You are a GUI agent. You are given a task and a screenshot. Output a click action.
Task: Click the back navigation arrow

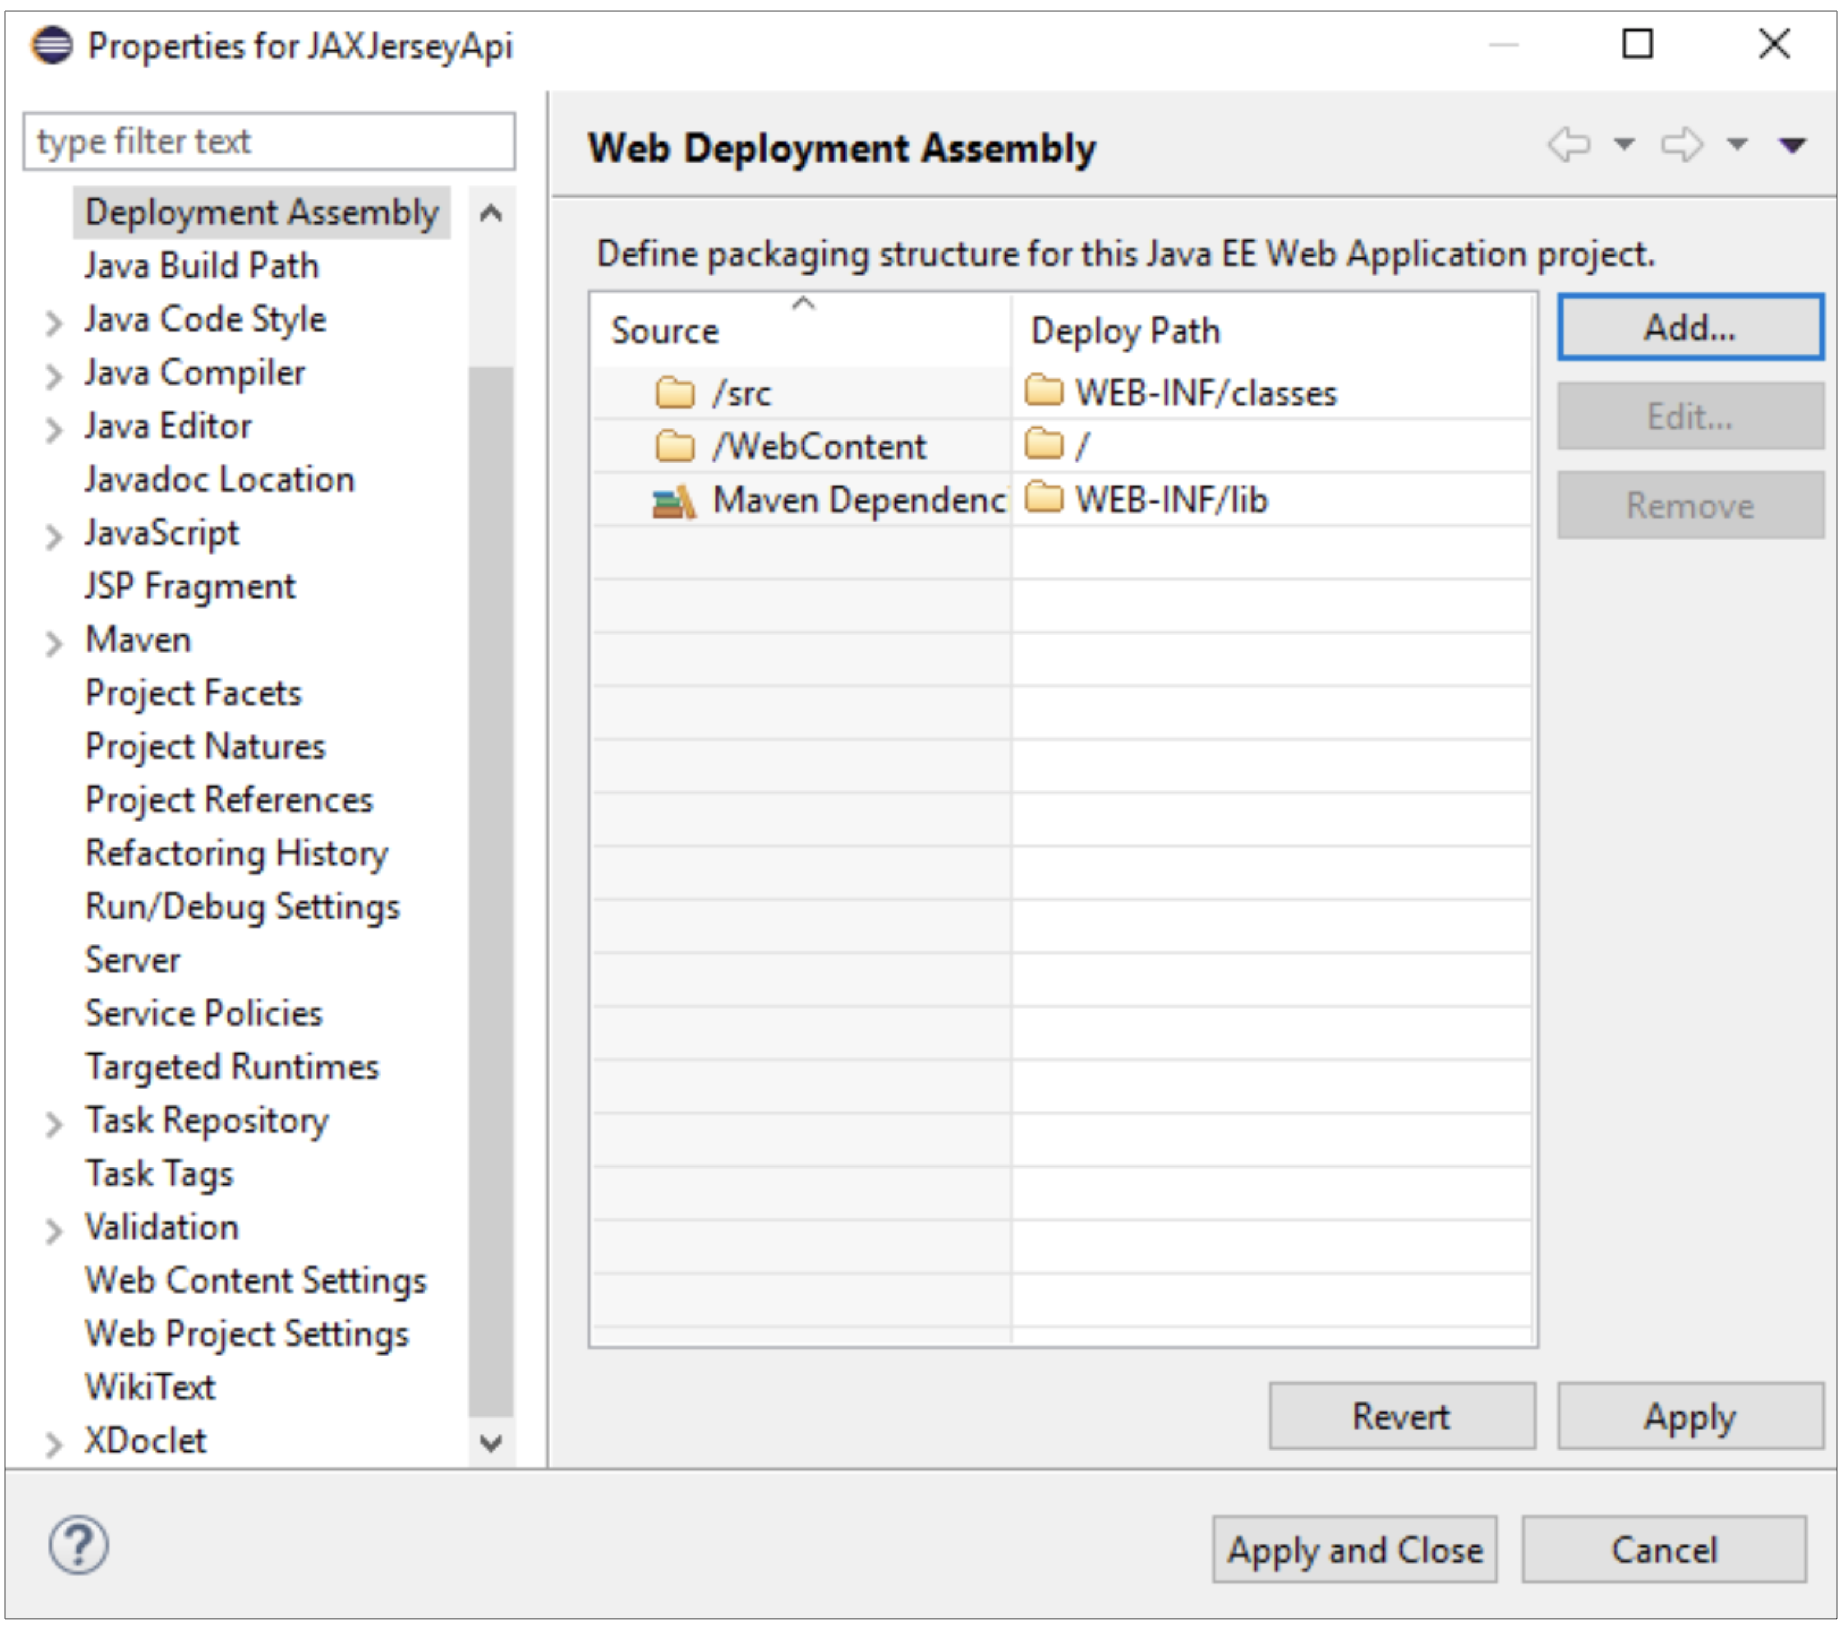pos(1570,145)
